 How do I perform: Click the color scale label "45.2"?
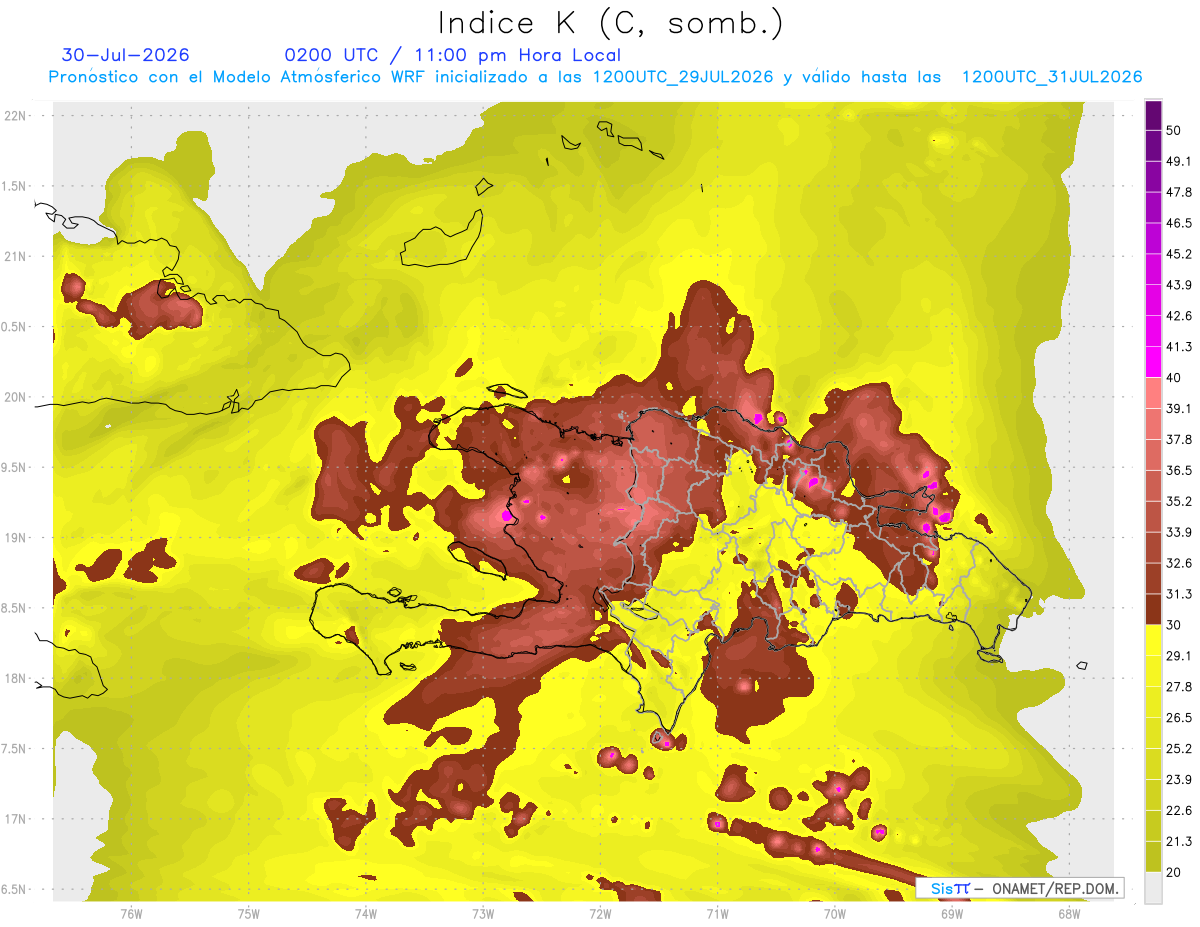click(x=1179, y=254)
